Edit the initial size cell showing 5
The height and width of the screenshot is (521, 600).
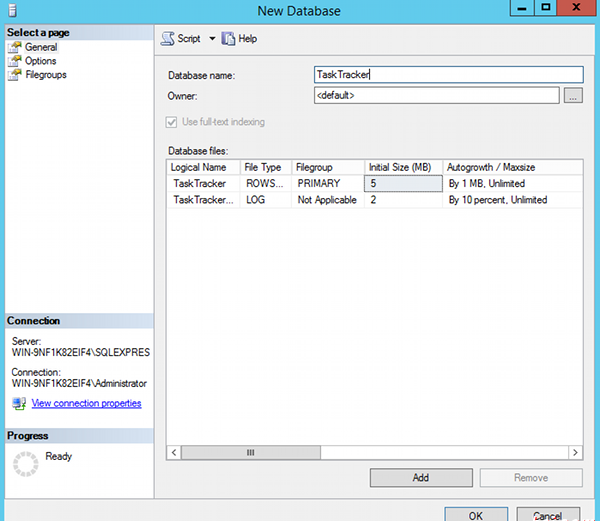click(403, 184)
